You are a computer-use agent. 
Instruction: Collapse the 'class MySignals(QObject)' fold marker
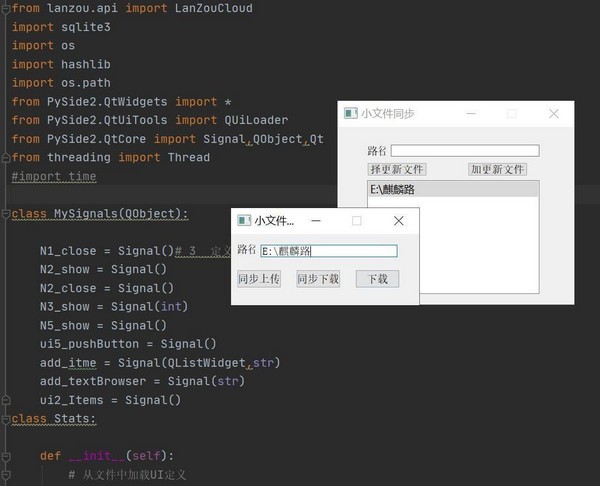click(5, 214)
